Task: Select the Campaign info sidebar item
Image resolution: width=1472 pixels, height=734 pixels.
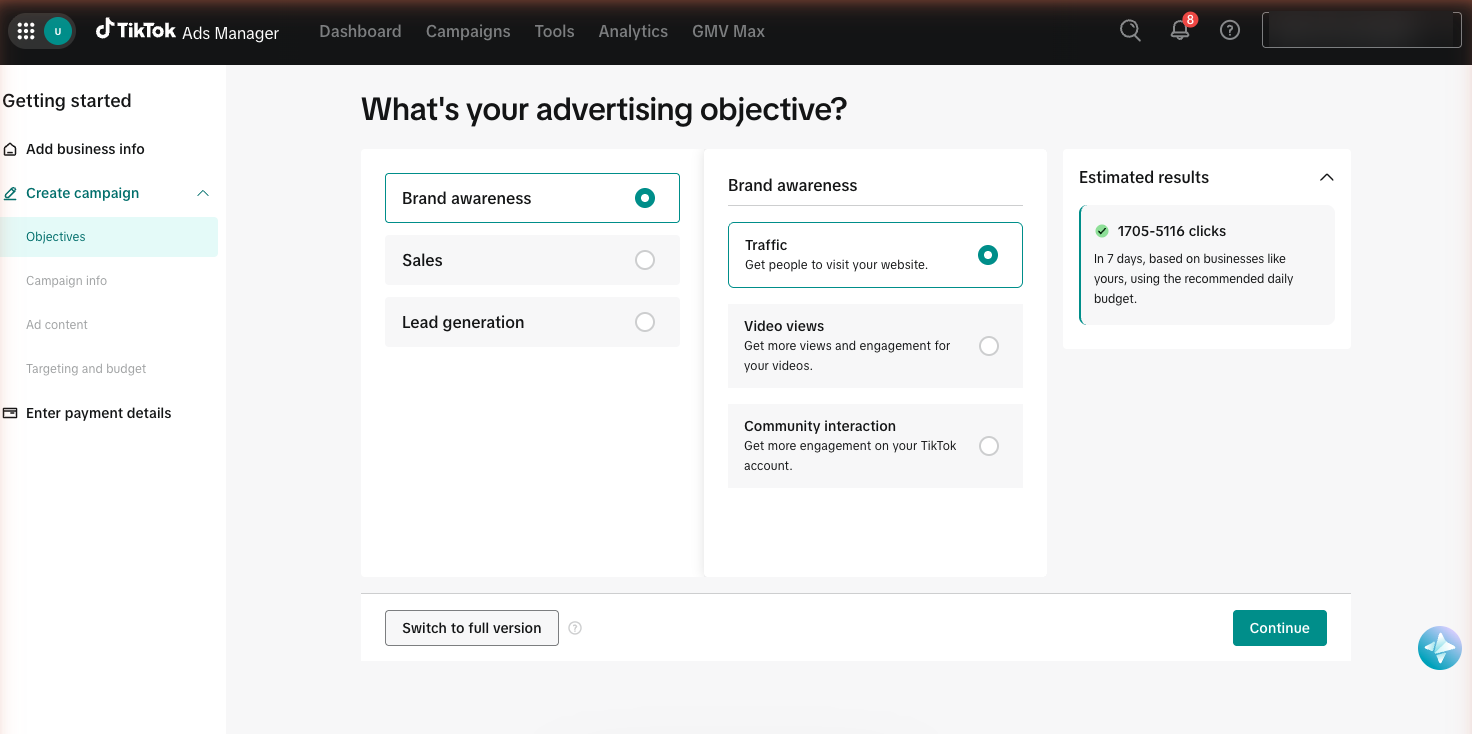Action: pos(66,281)
